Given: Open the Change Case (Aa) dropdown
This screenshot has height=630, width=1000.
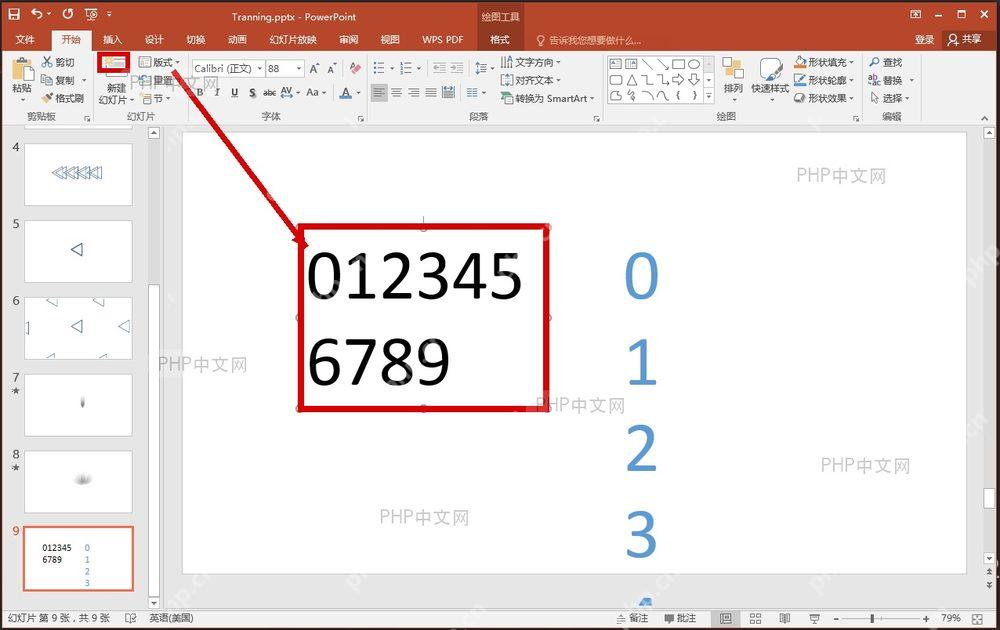Looking at the screenshot, I should pyautogui.click(x=316, y=92).
